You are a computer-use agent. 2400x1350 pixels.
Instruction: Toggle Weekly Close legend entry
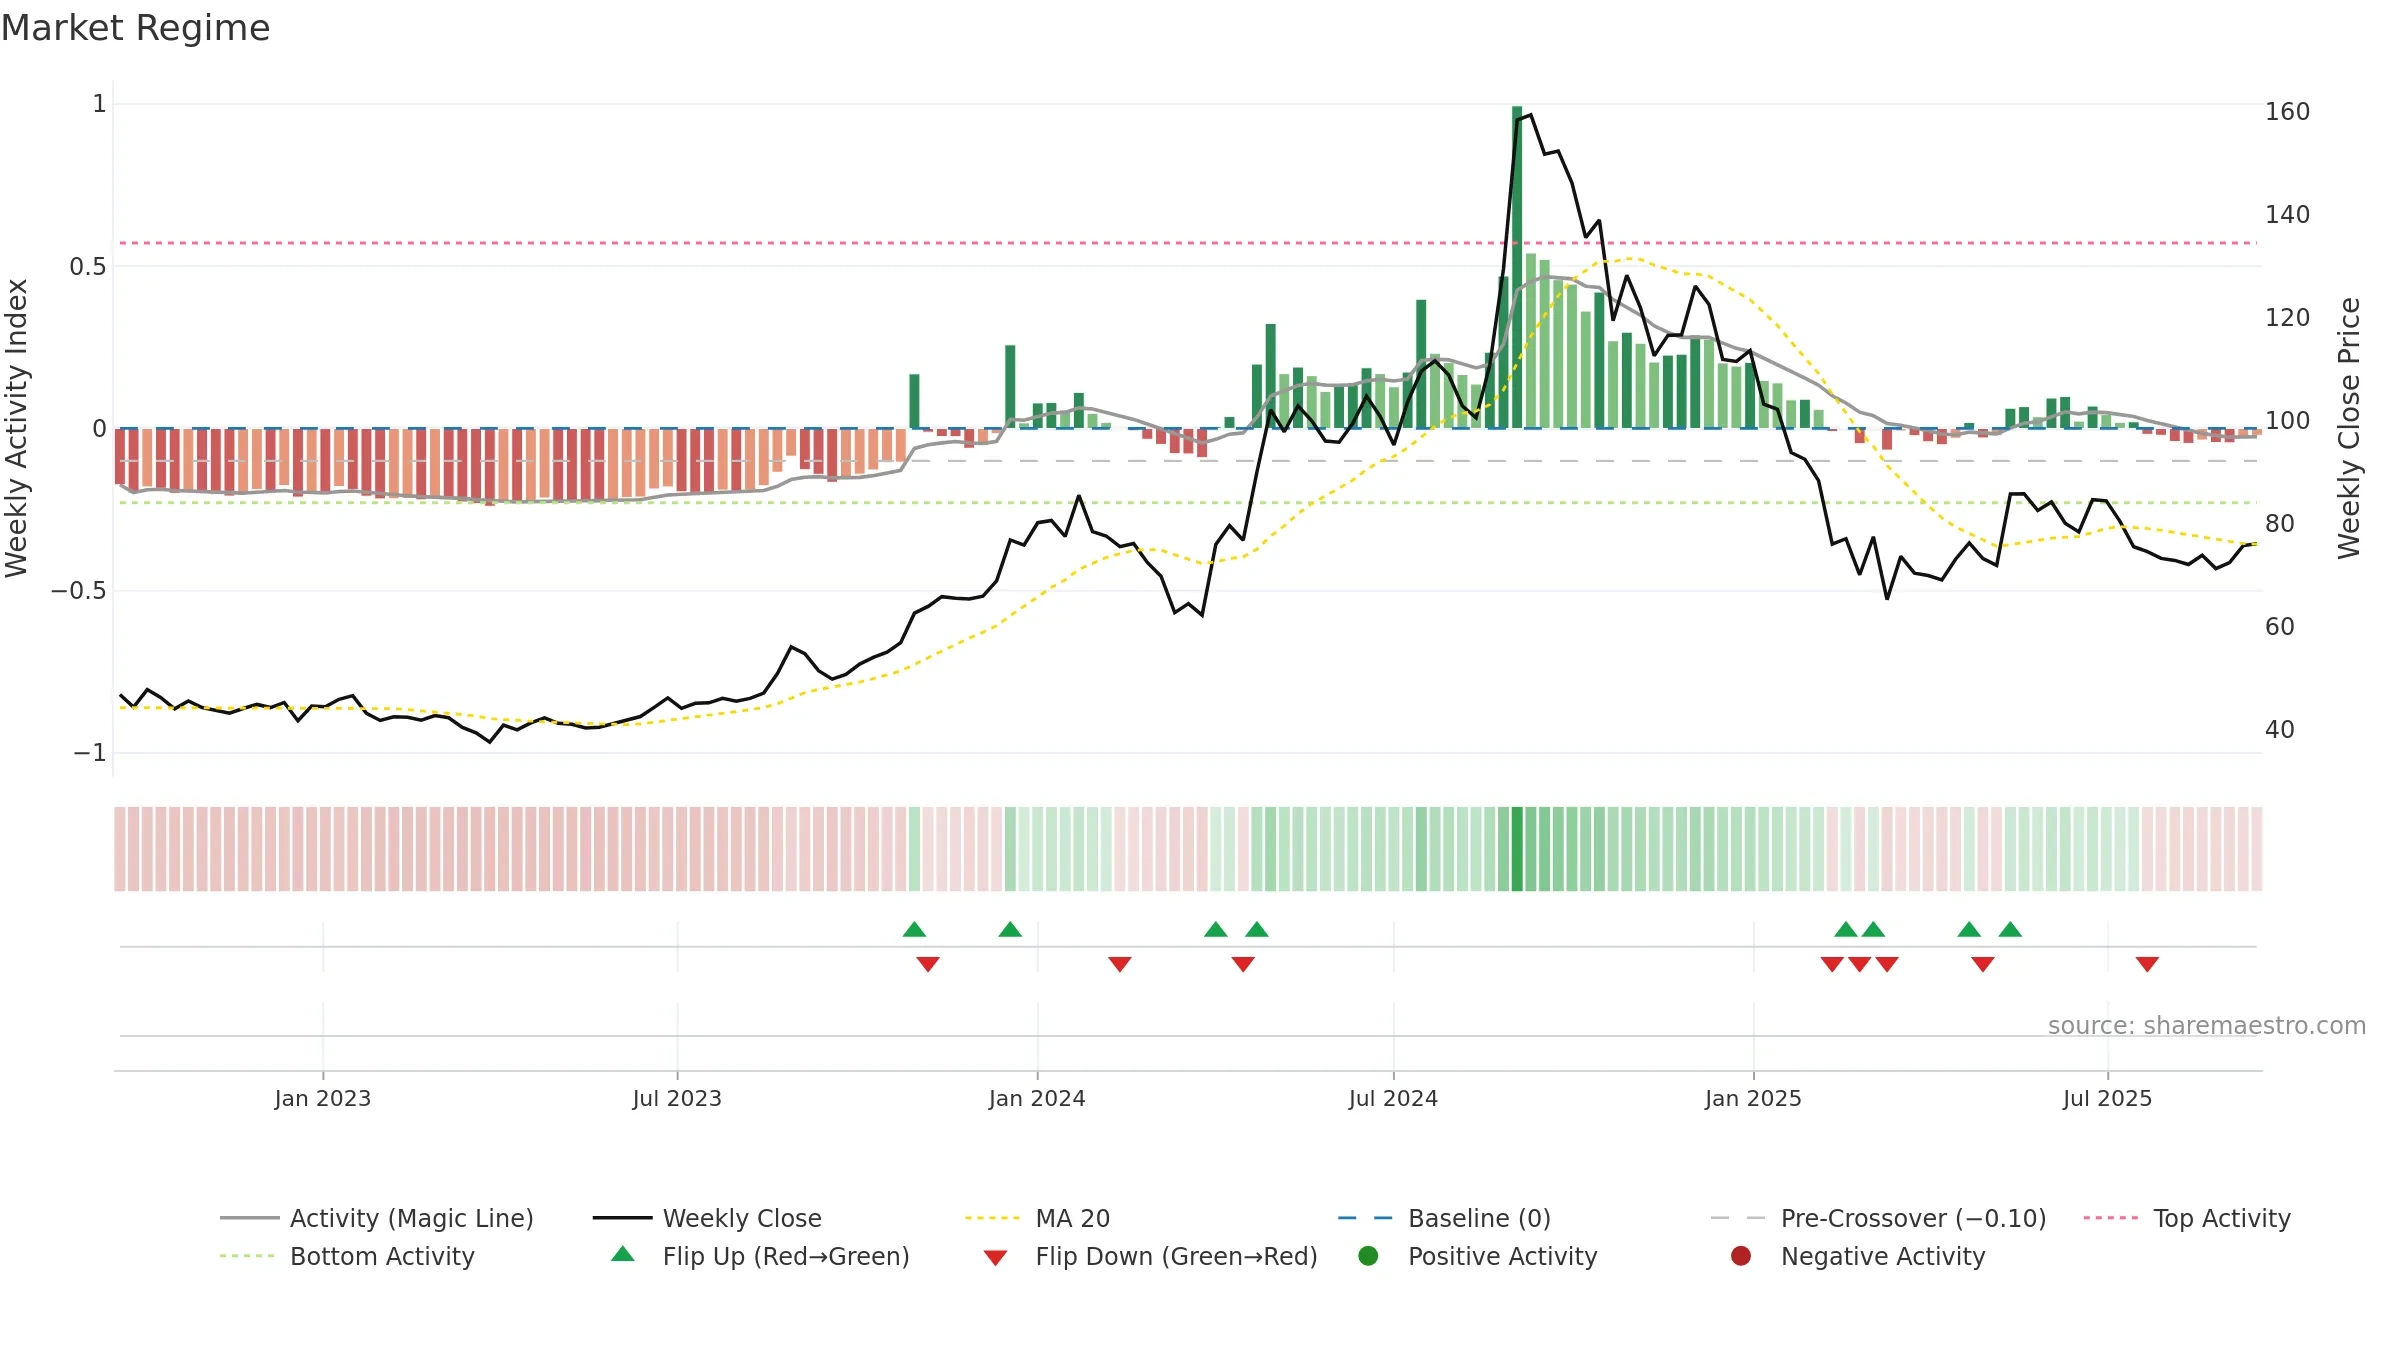(x=707, y=1218)
